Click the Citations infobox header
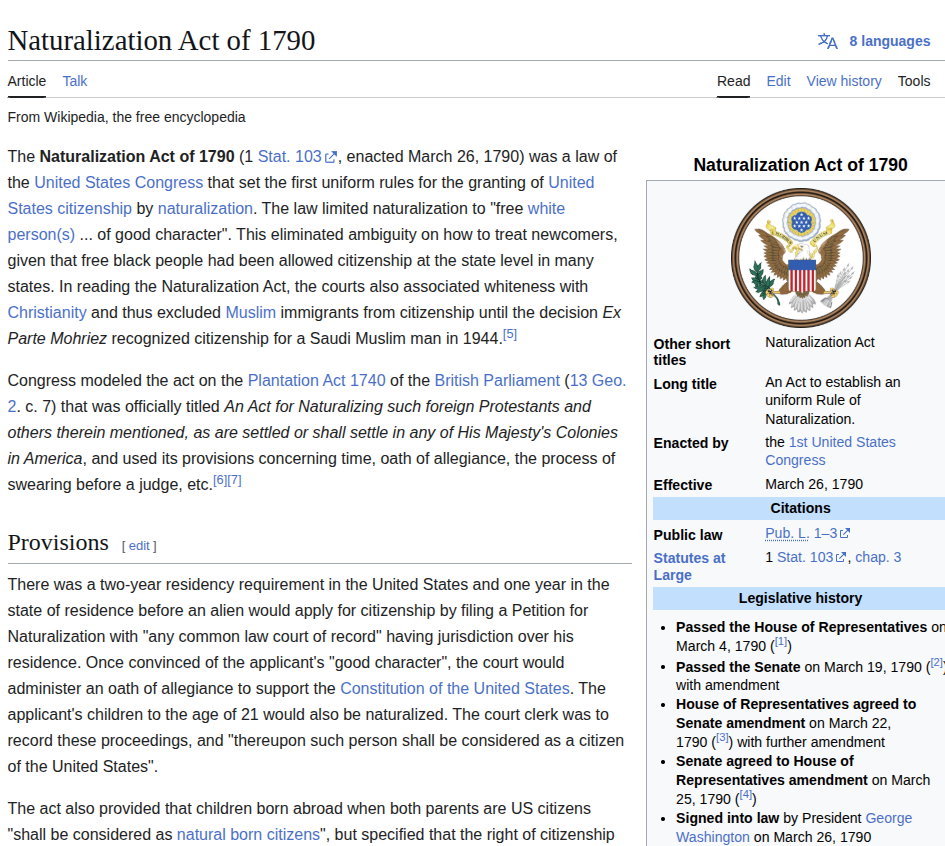945x846 pixels. tap(800, 509)
